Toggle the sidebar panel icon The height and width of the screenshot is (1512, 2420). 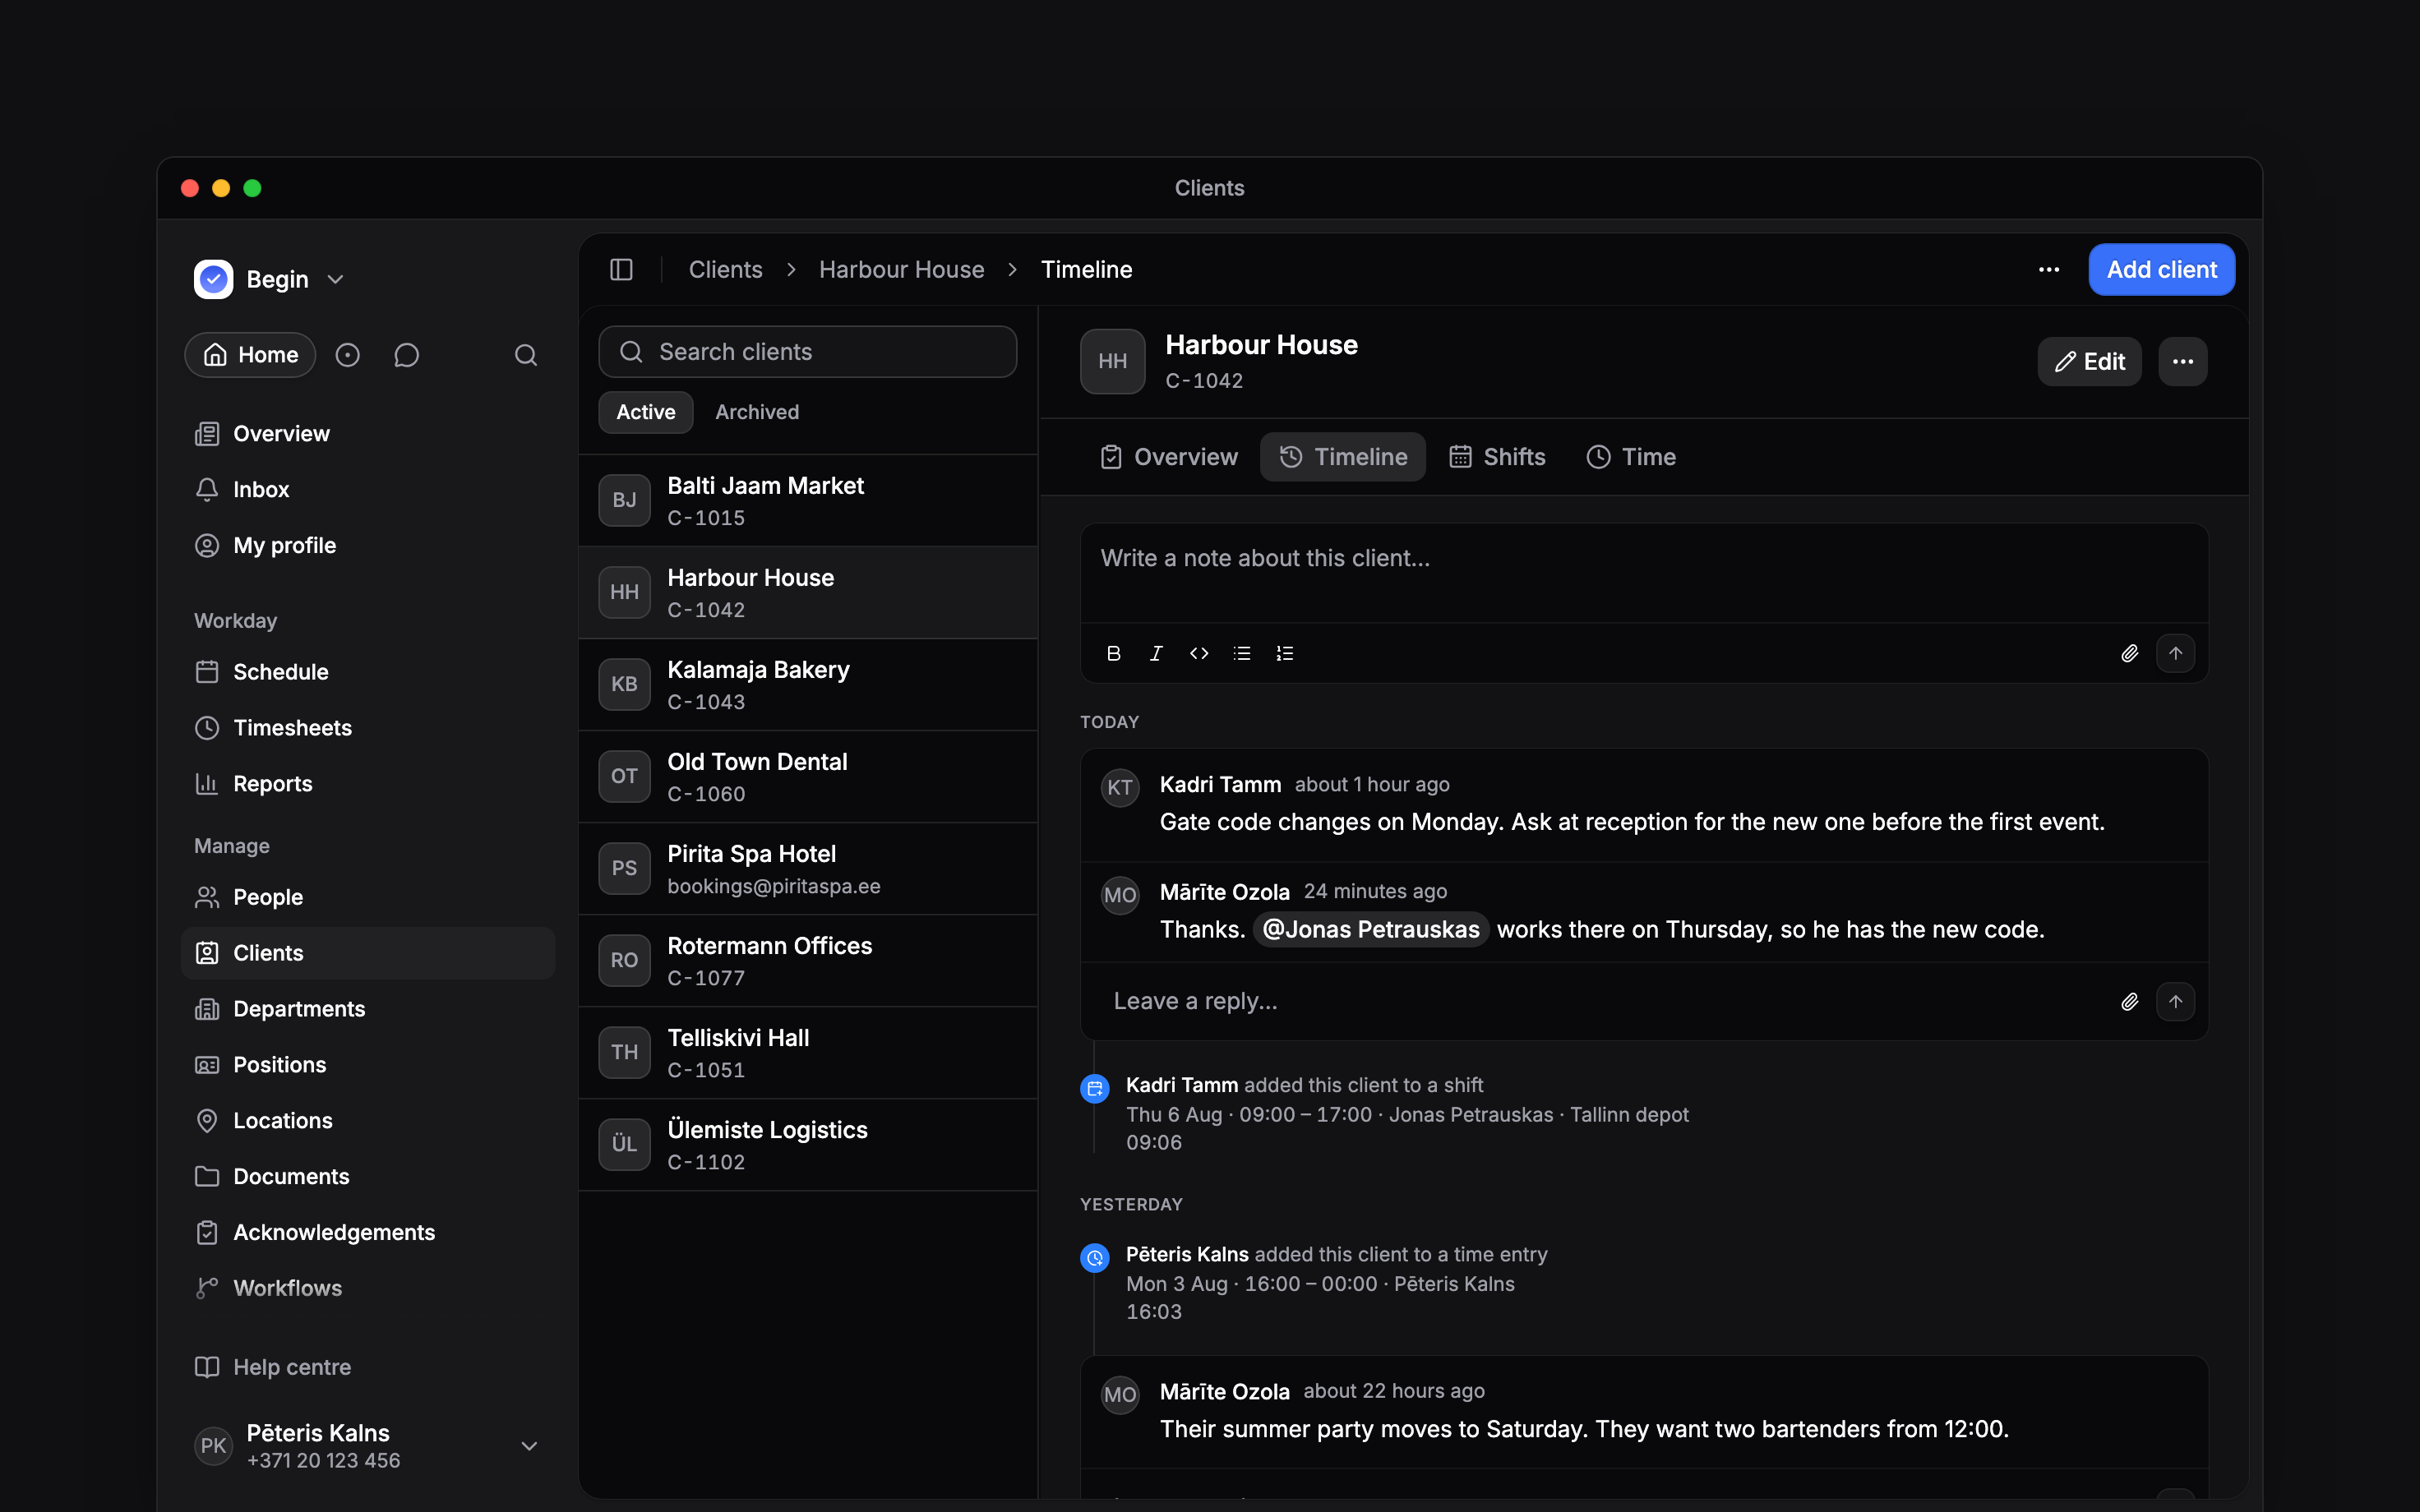click(x=621, y=270)
